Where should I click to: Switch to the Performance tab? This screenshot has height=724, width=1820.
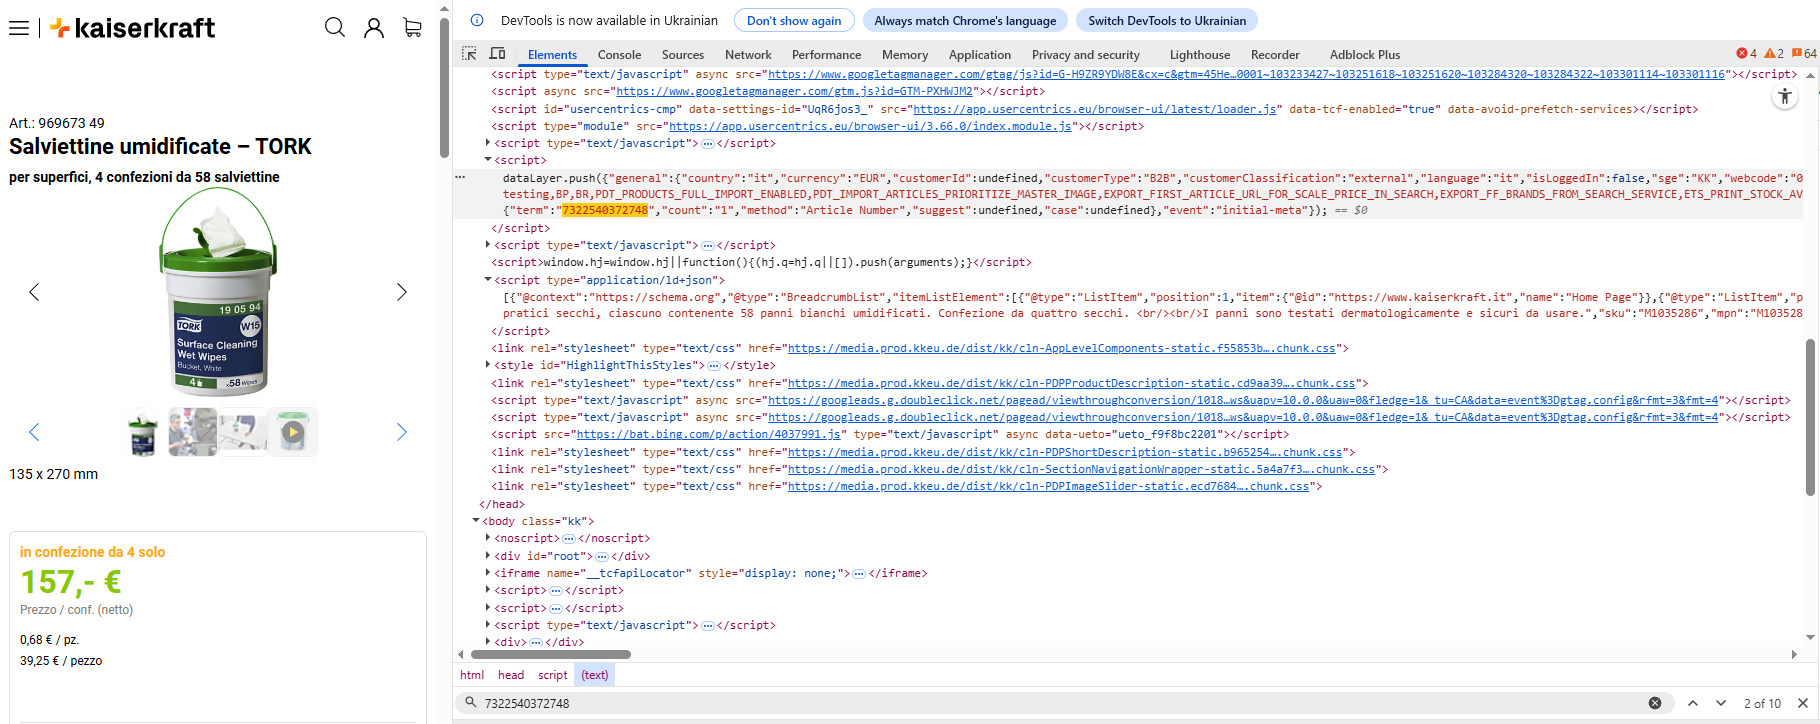(x=826, y=55)
